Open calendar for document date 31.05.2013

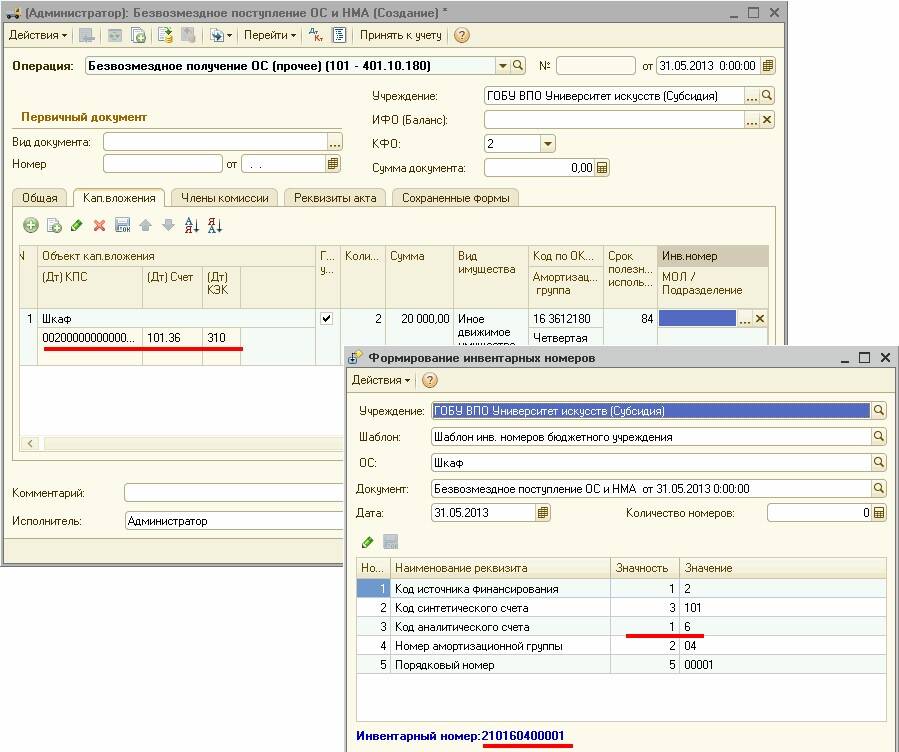pos(768,66)
